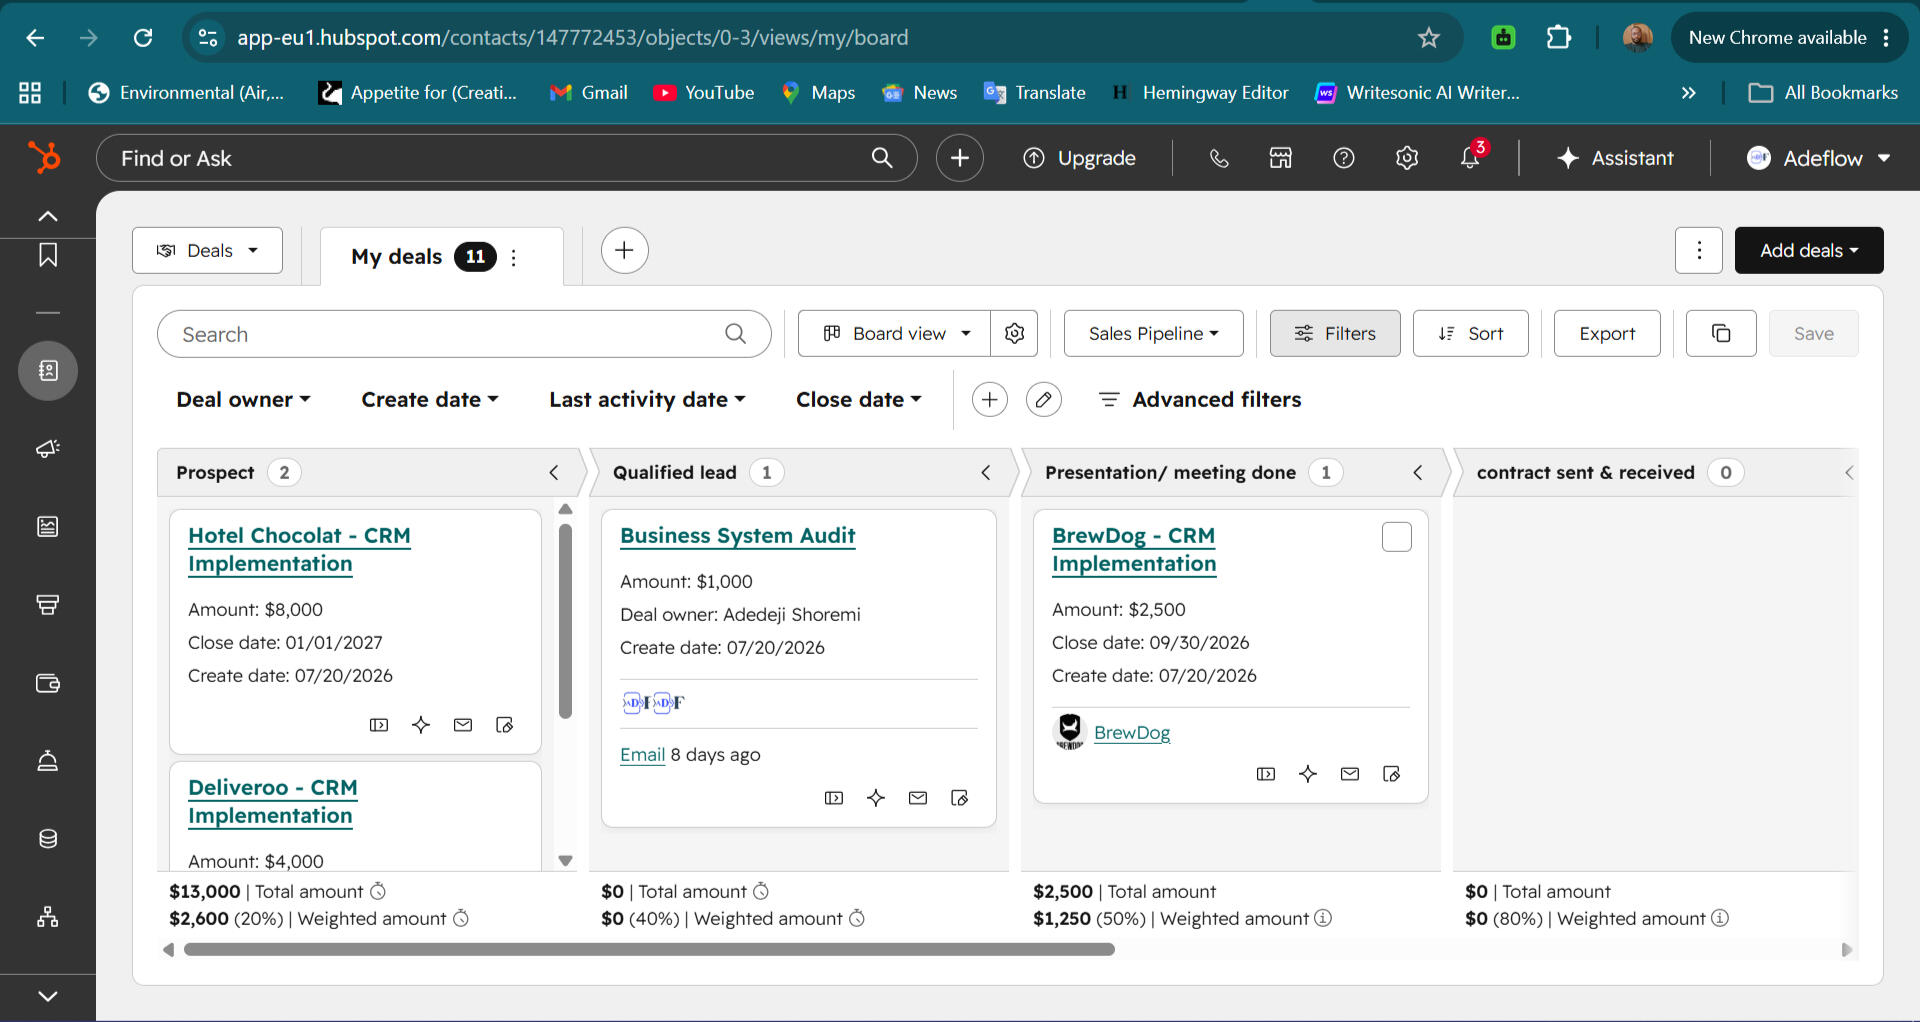Open the Settings gear in top navigation
The width and height of the screenshot is (1920, 1022).
pyautogui.click(x=1407, y=158)
